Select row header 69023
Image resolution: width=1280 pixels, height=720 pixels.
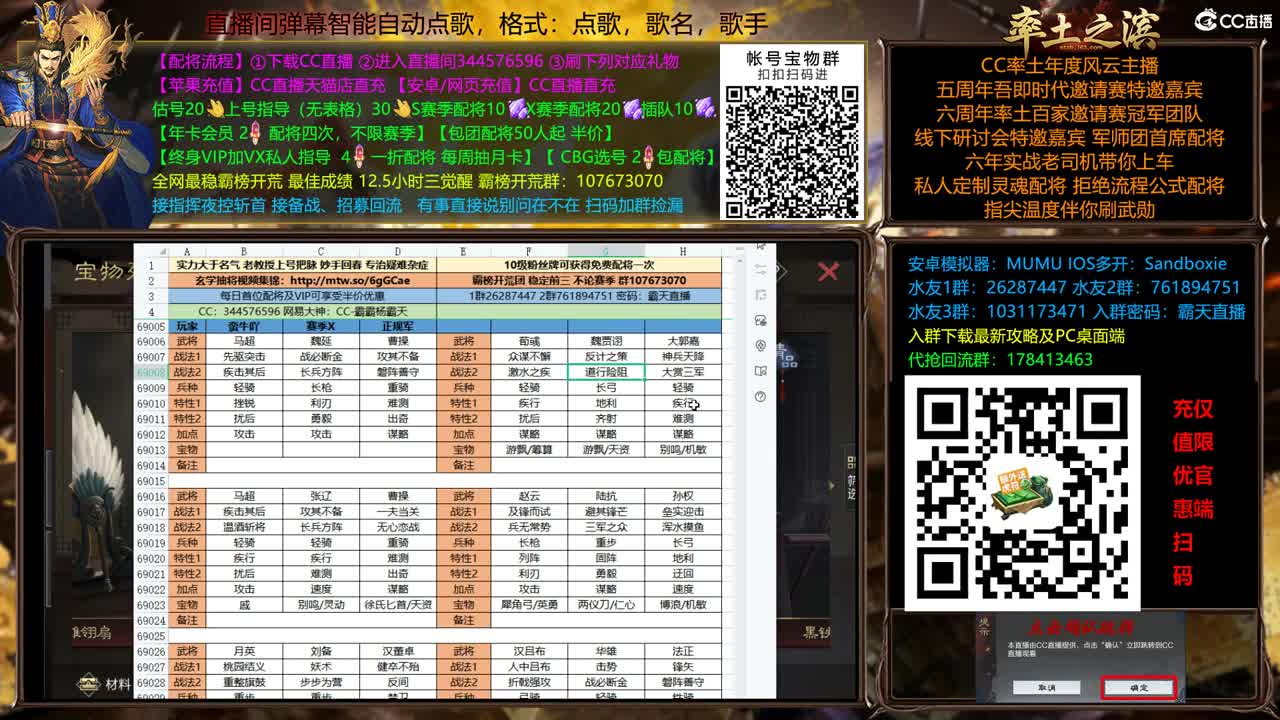pyautogui.click(x=150, y=605)
